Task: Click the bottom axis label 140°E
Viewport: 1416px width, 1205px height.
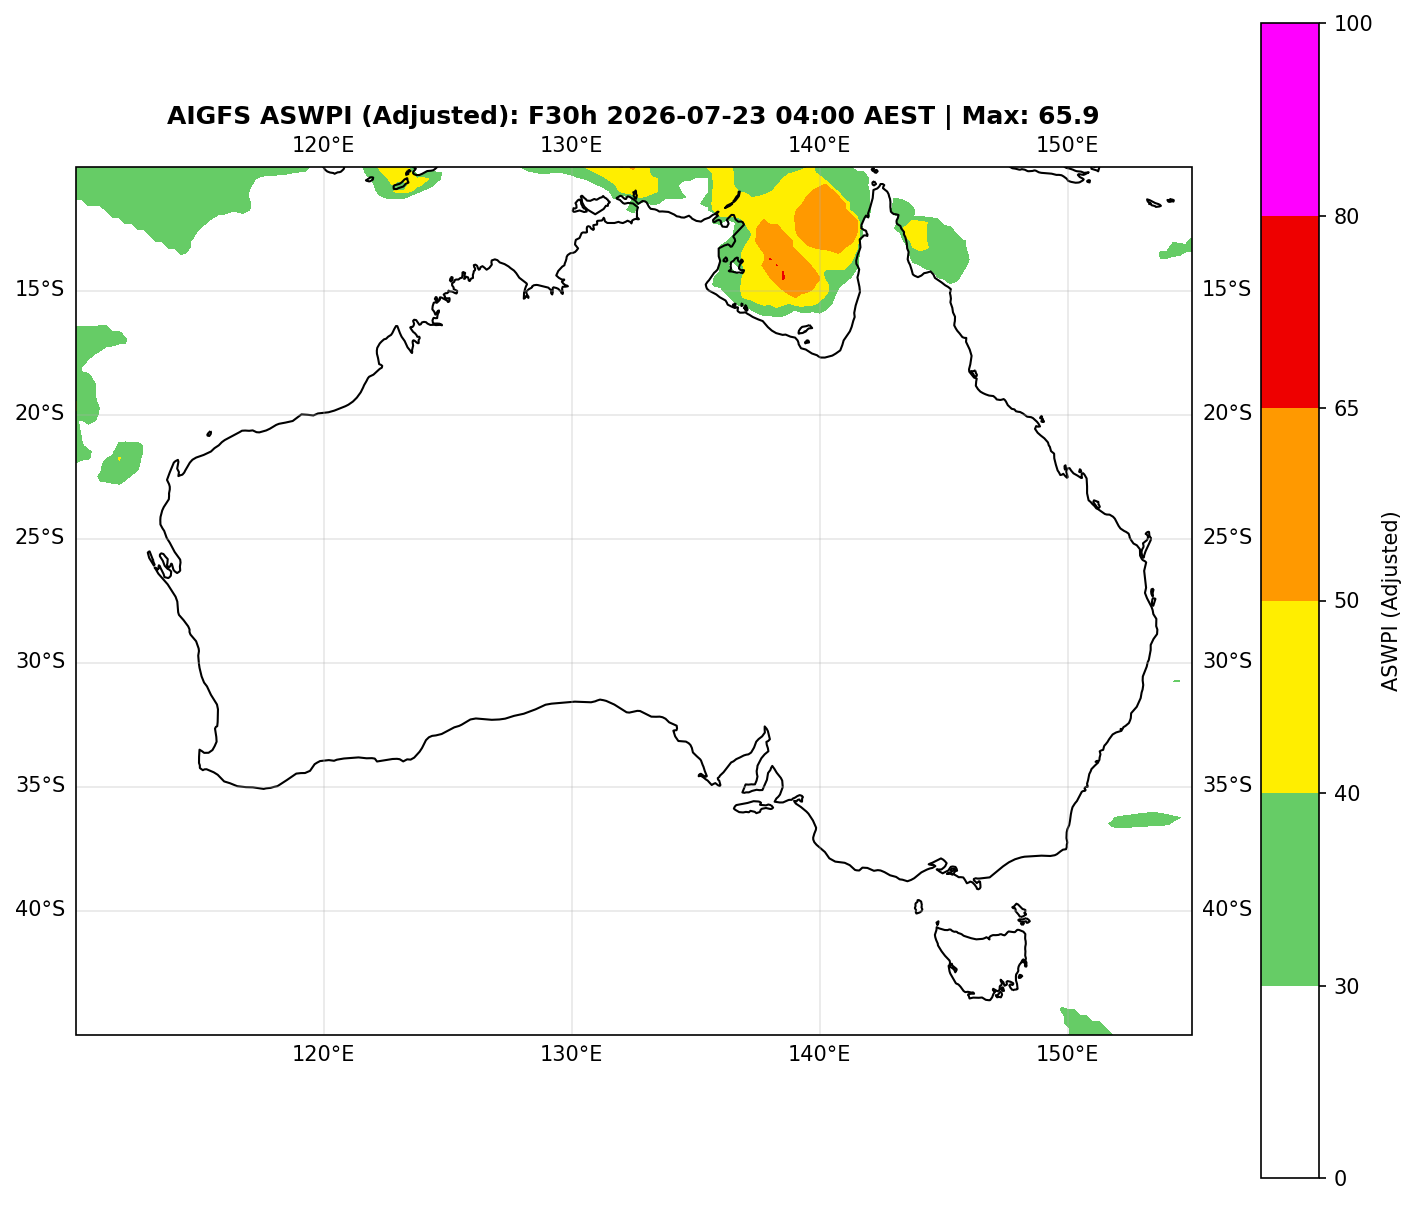Action: (x=819, y=1054)
